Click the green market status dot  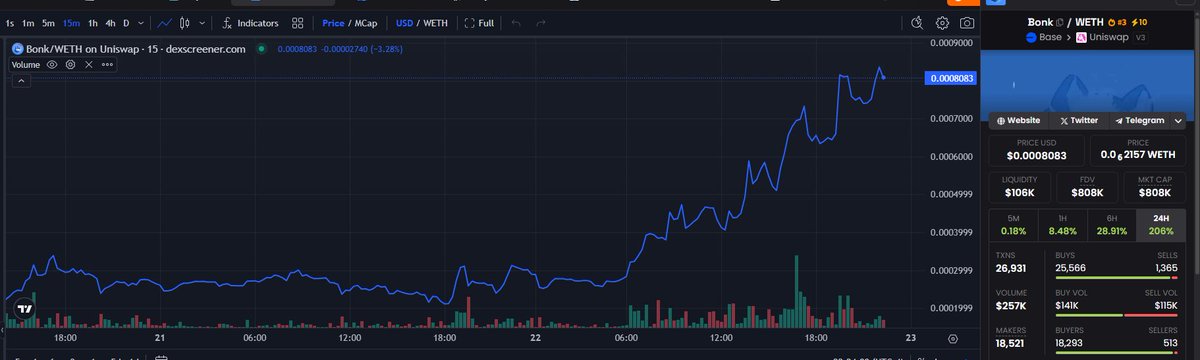pyautogui.click(x=261, y=48)
